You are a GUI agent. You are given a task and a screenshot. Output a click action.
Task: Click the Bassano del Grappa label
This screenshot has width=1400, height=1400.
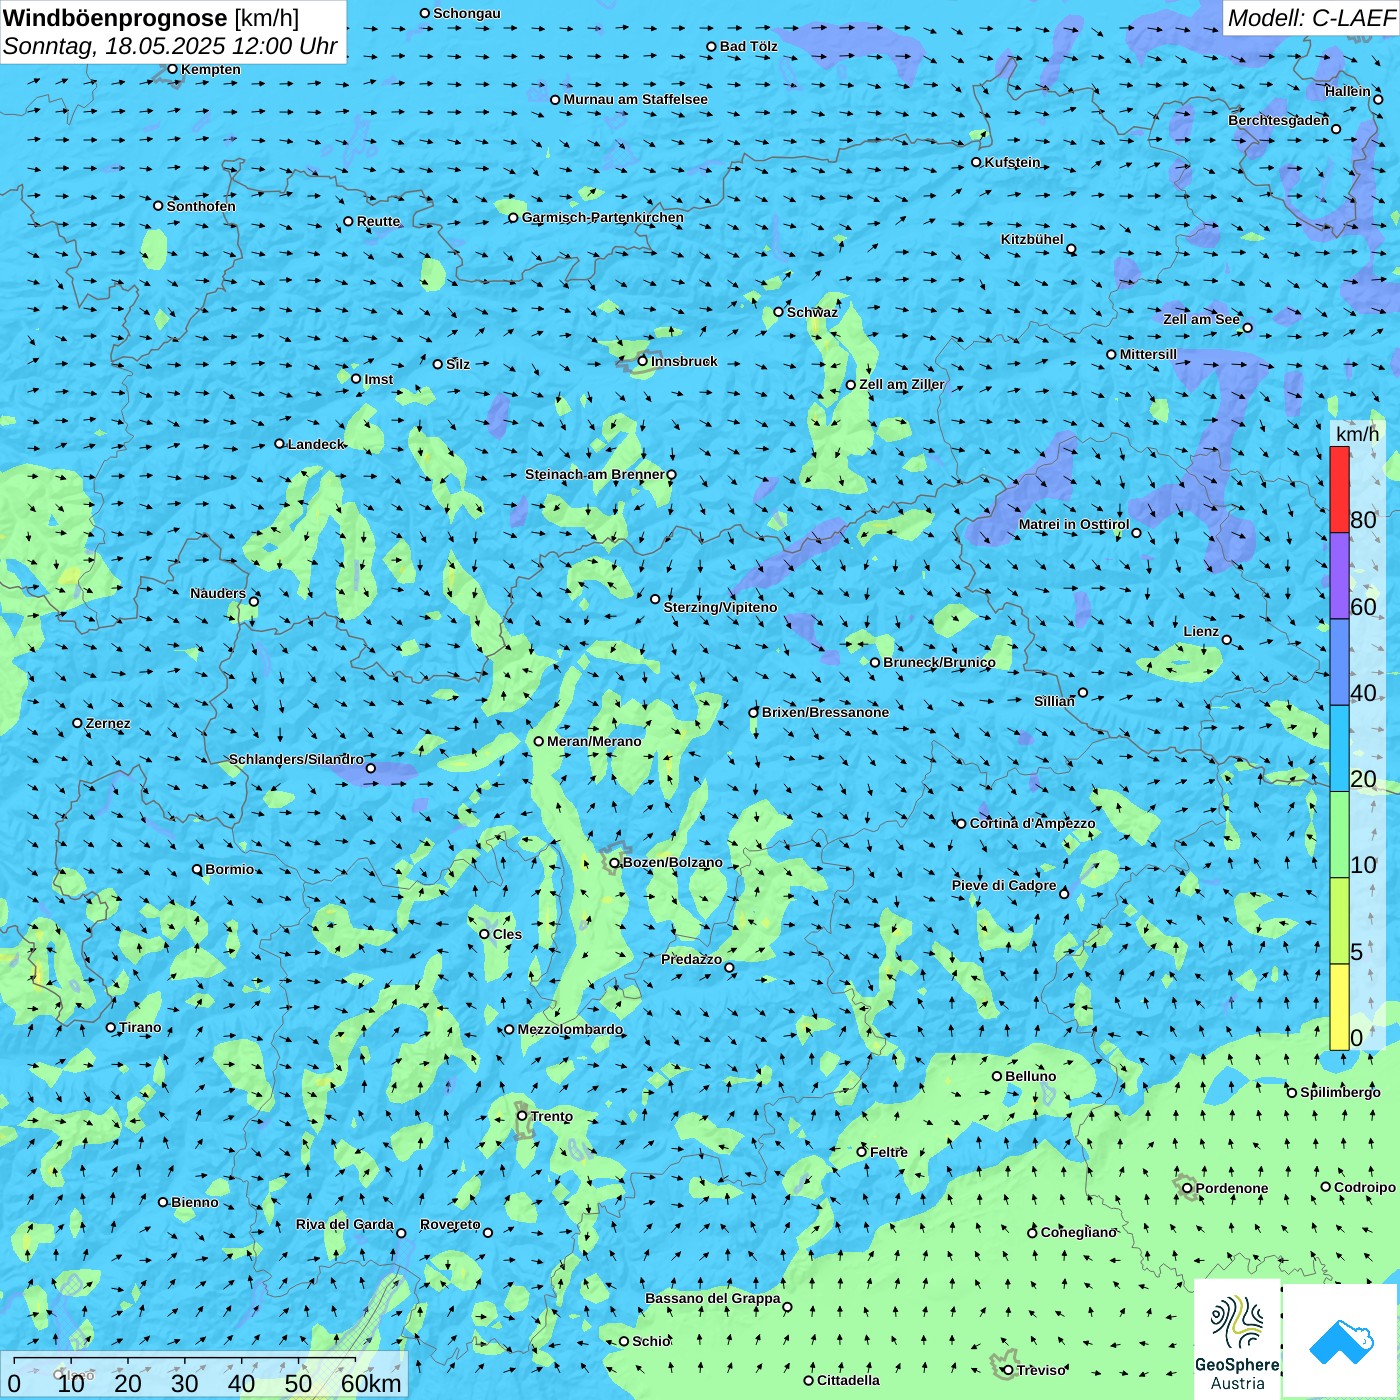point(713,1298)
